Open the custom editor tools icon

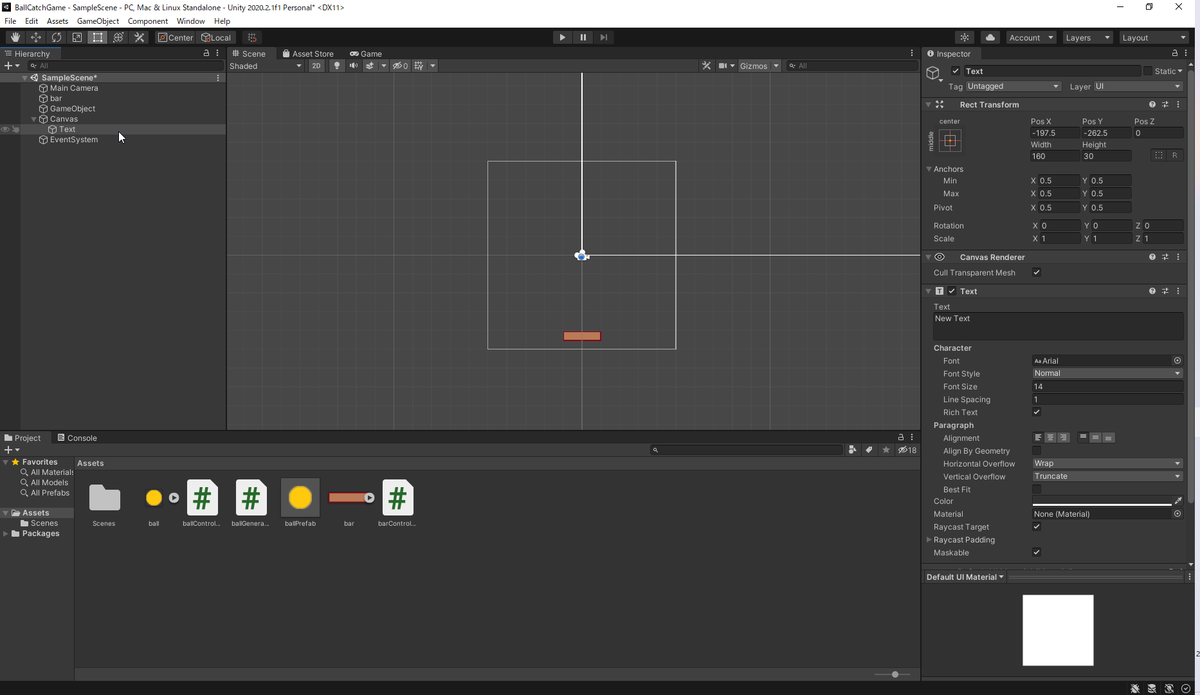[x=139, y=37]
